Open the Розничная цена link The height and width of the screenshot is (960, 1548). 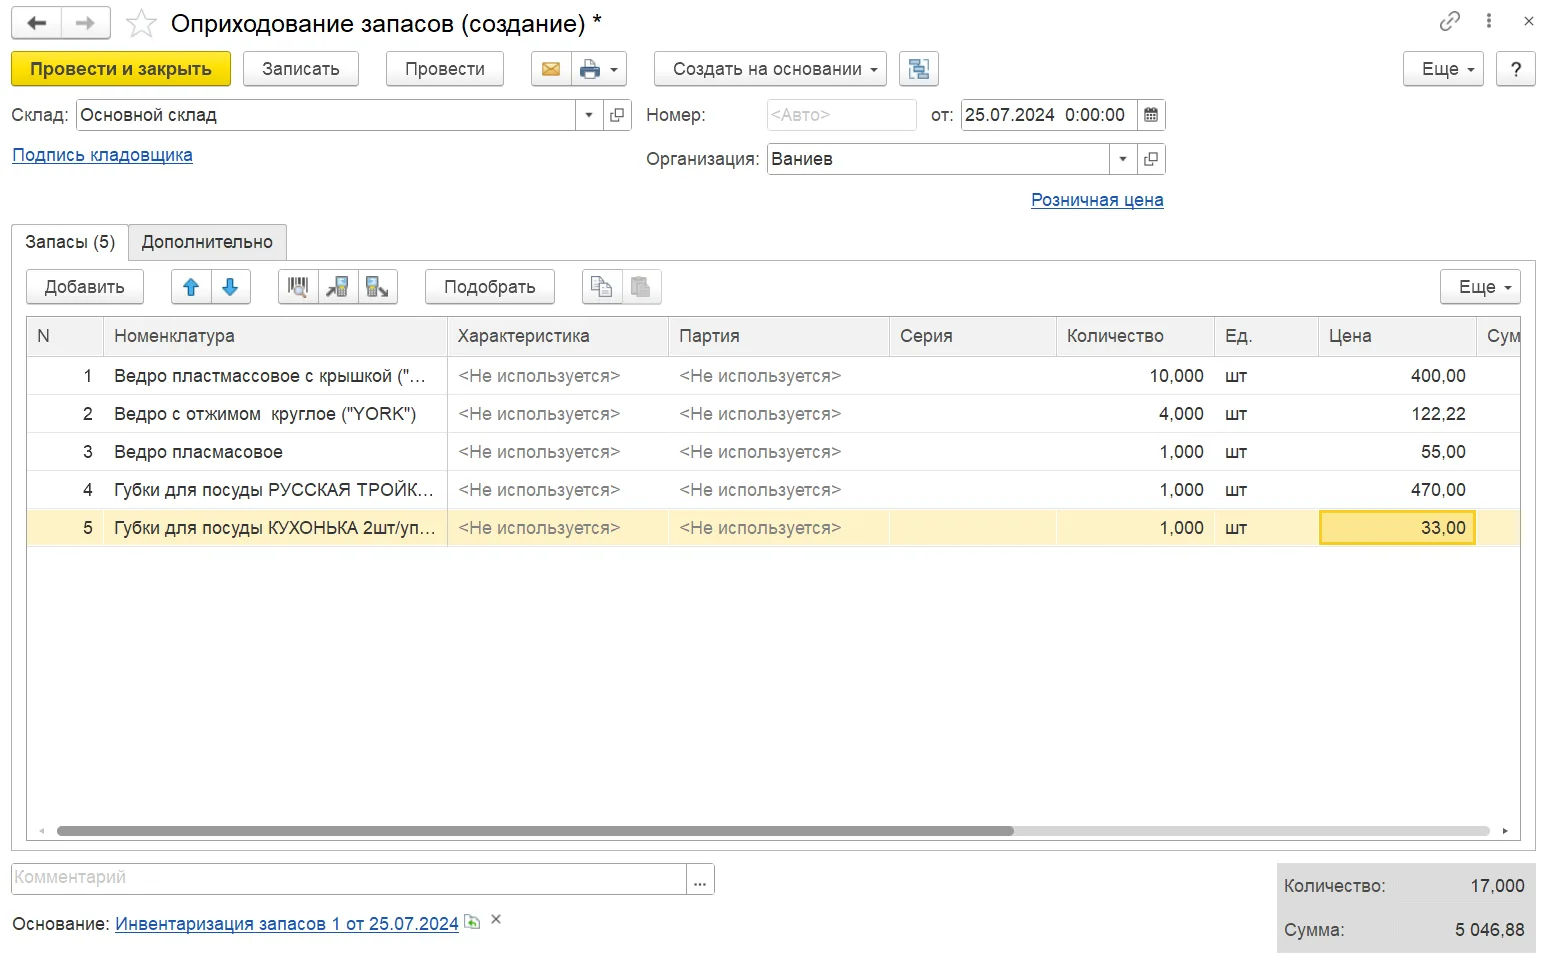pyautogui.click(x=1097, y=200)
